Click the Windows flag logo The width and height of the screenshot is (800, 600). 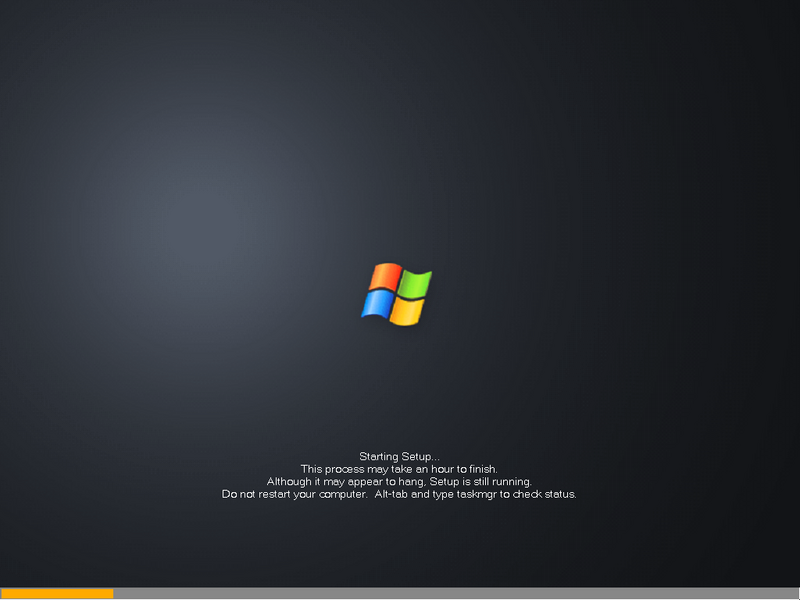396,294
